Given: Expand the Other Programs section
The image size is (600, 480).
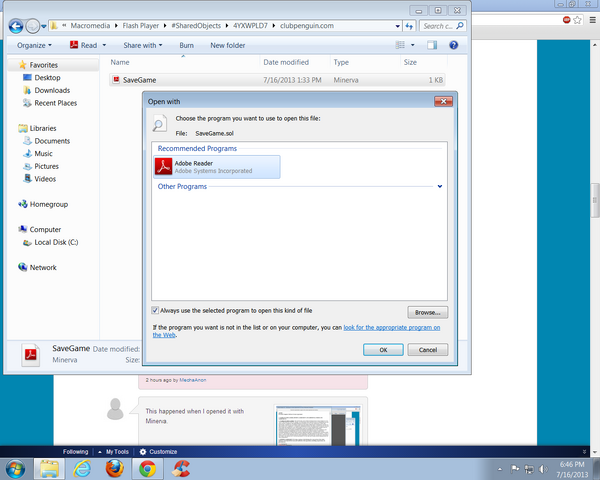Looking at the screenshot, I should pos(440,186).
